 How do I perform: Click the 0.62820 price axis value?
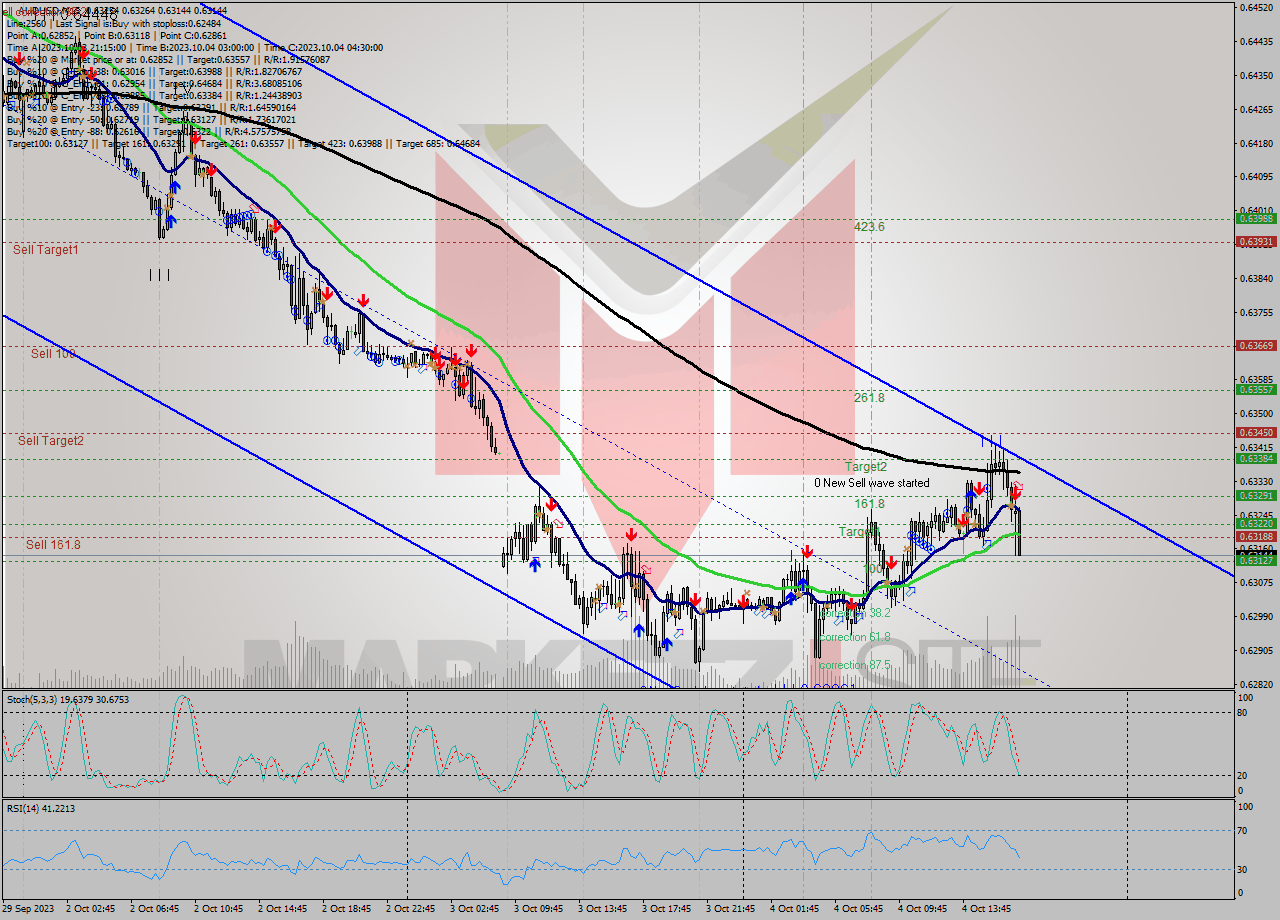[1256, 685]
